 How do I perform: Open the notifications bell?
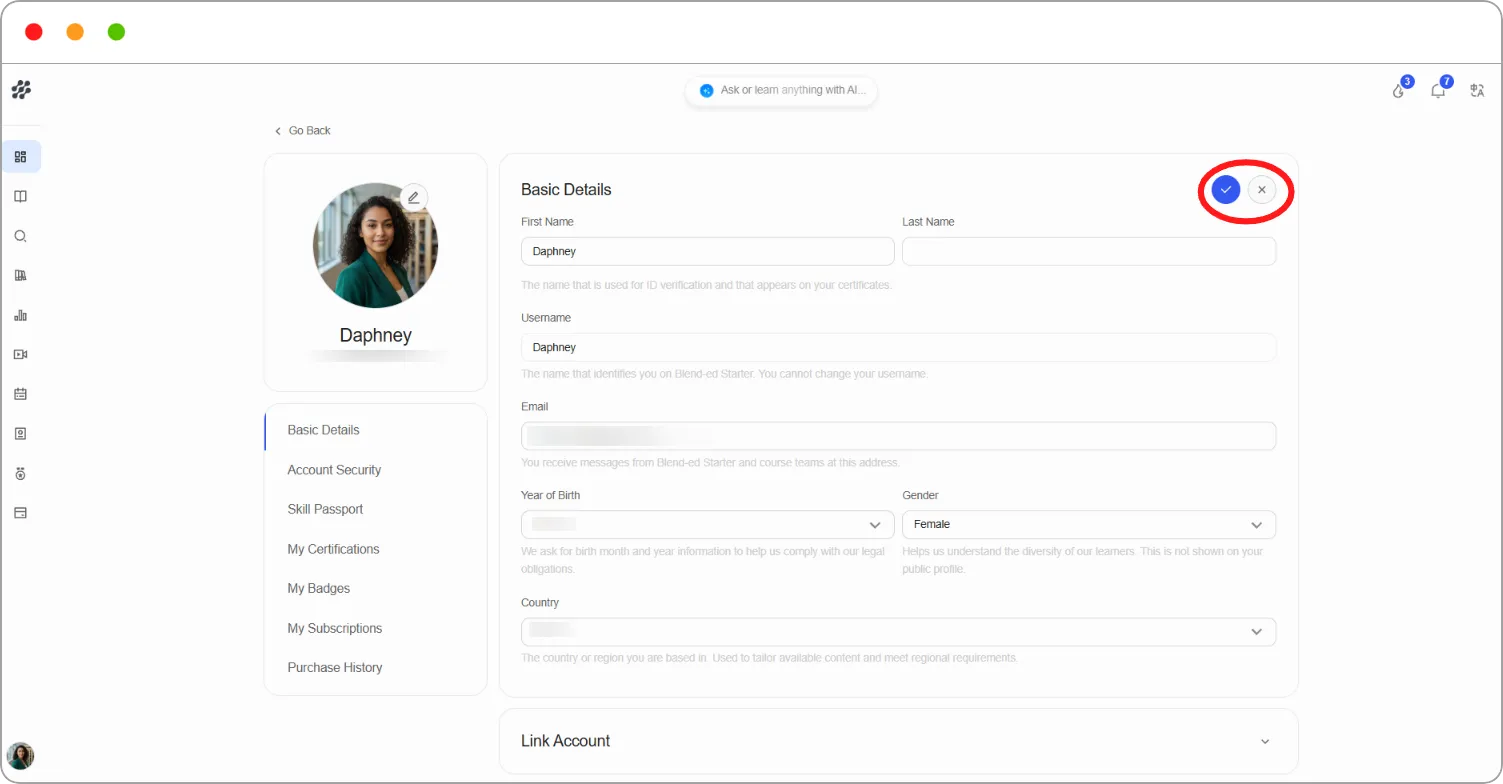(1438, 90)
